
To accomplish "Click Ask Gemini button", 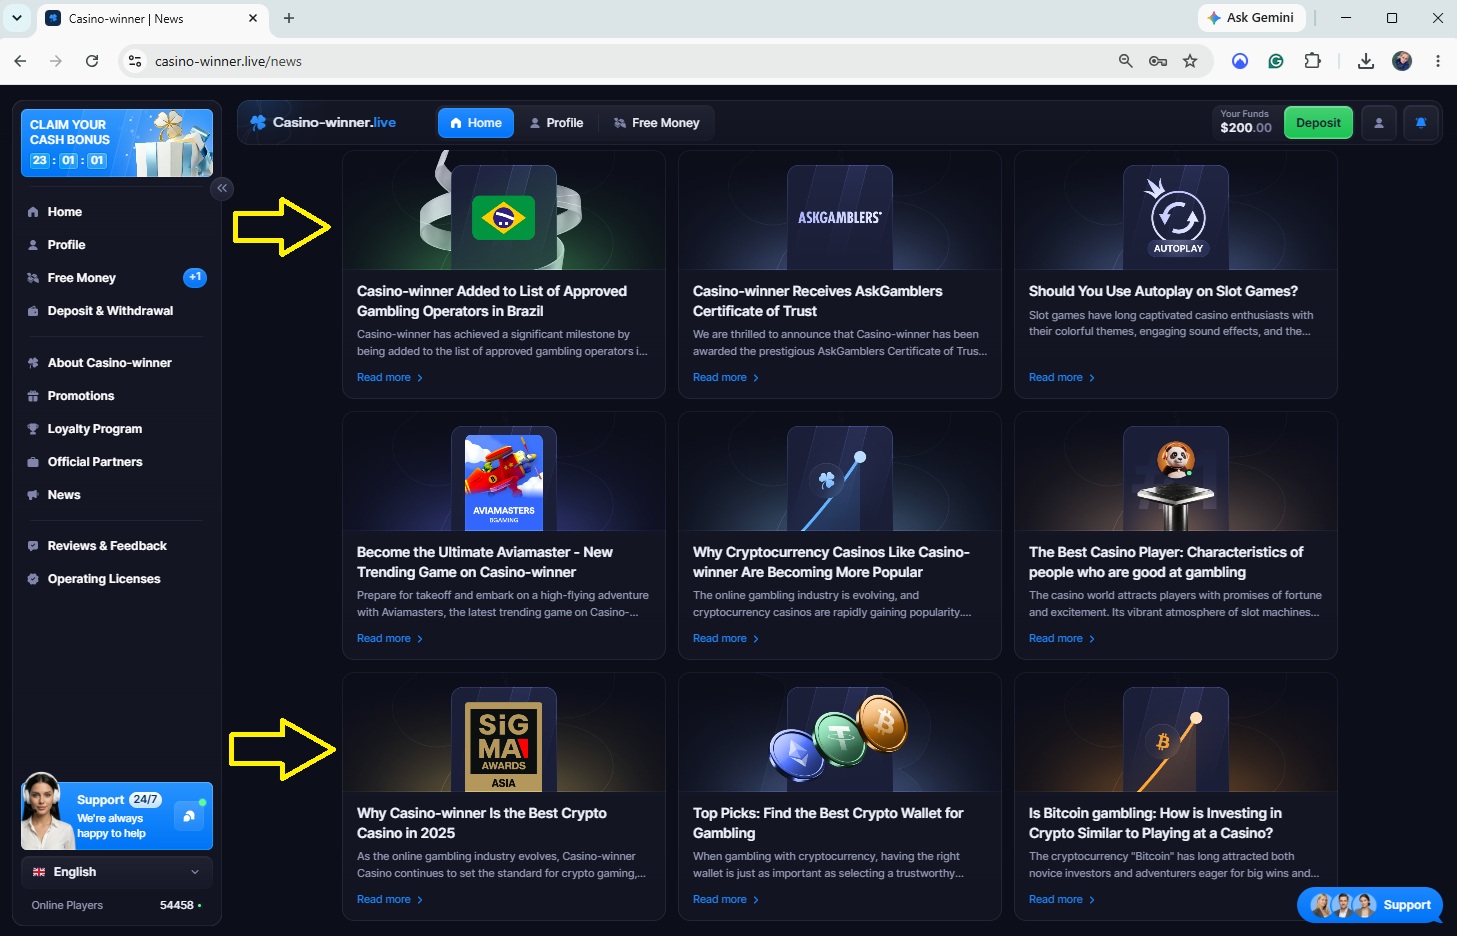I will point(1250,18).
